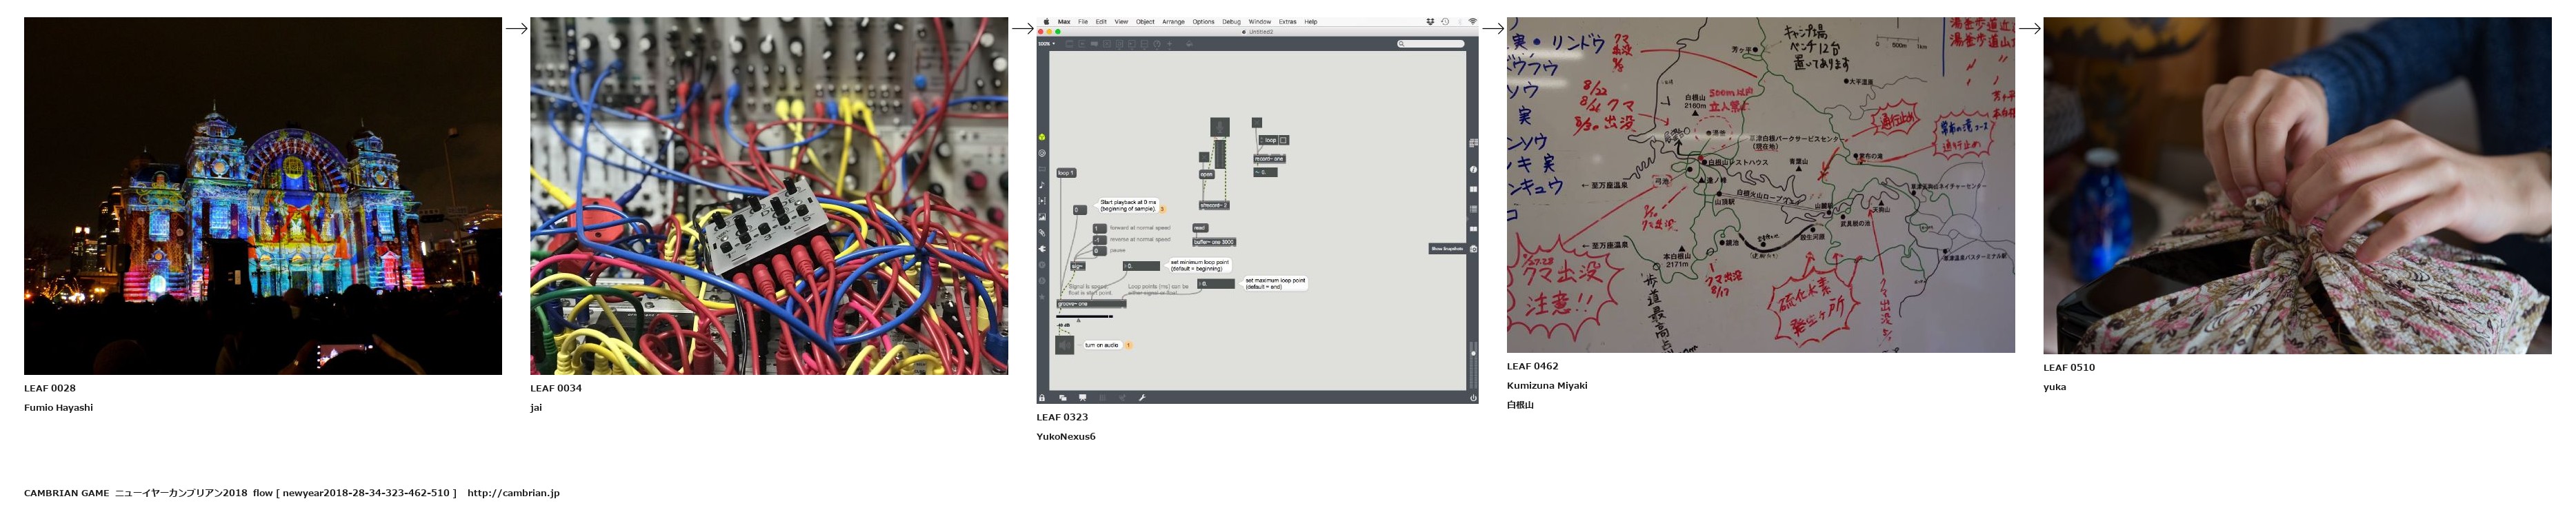Open the 100% zoom dropdown
The image size is (2576, 510).
tap(1046, 44)
